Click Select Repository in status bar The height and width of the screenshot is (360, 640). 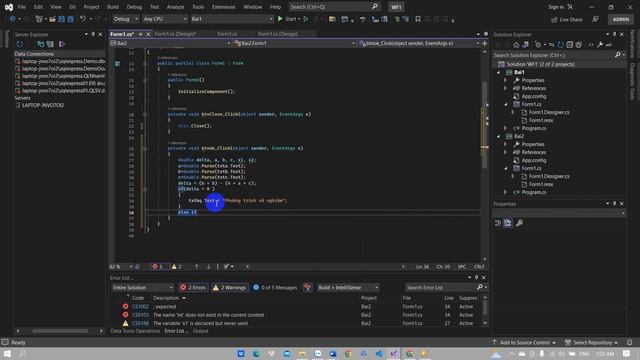point(592,342)
